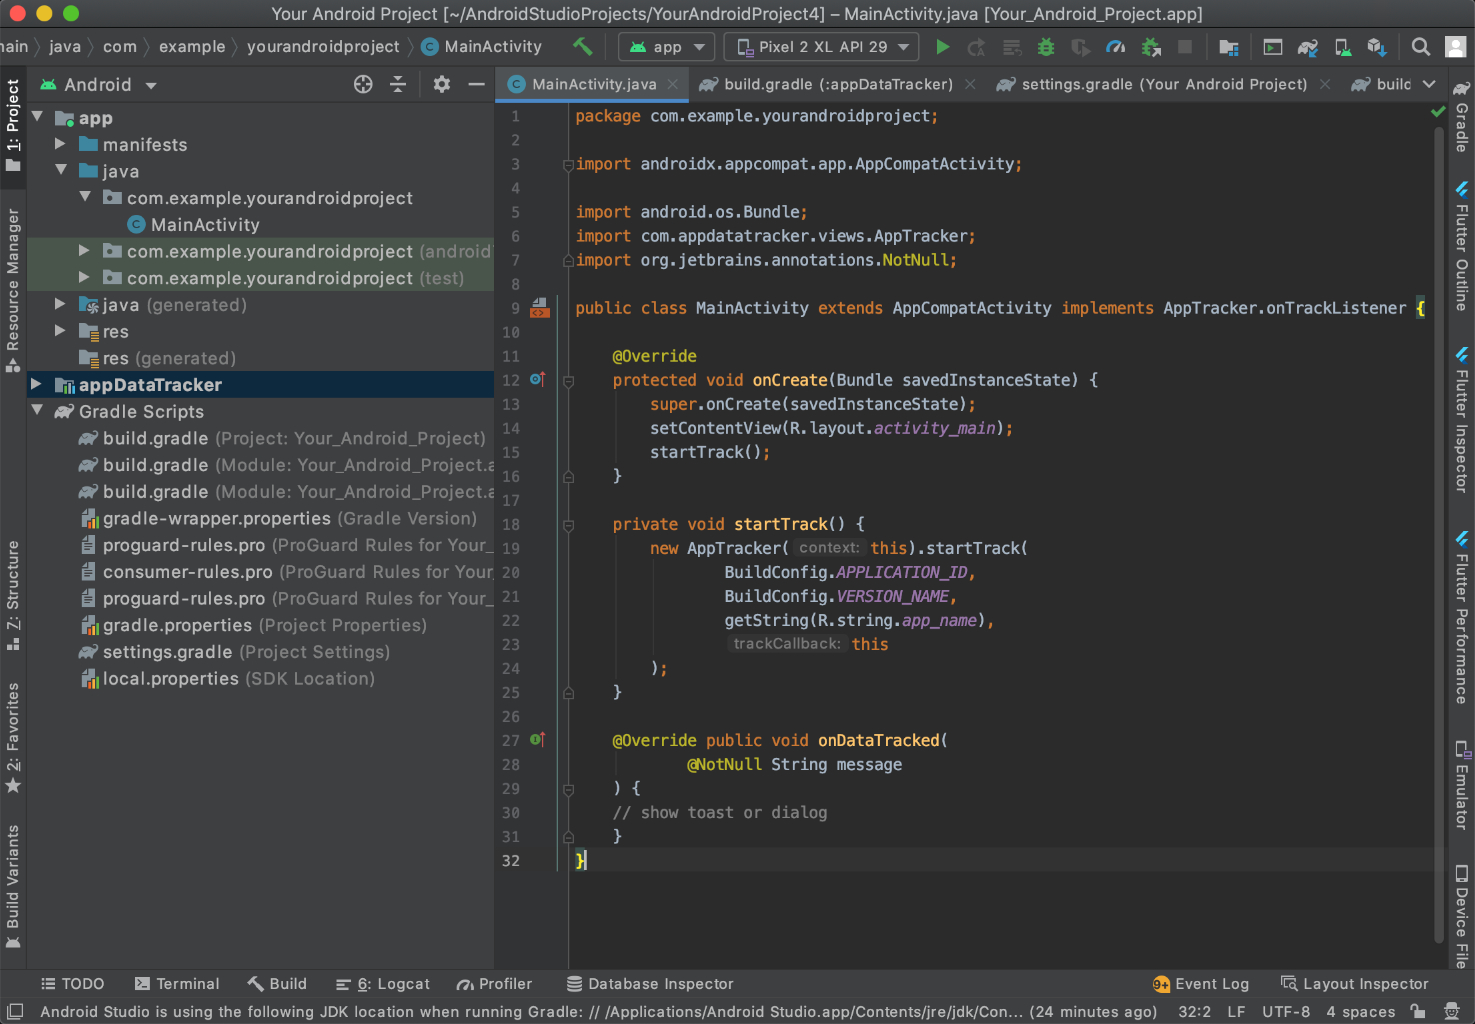Close the MainActivity.java tab
The height and width of the screenshot is (1024, 1475).
click(x=673, y=85)
